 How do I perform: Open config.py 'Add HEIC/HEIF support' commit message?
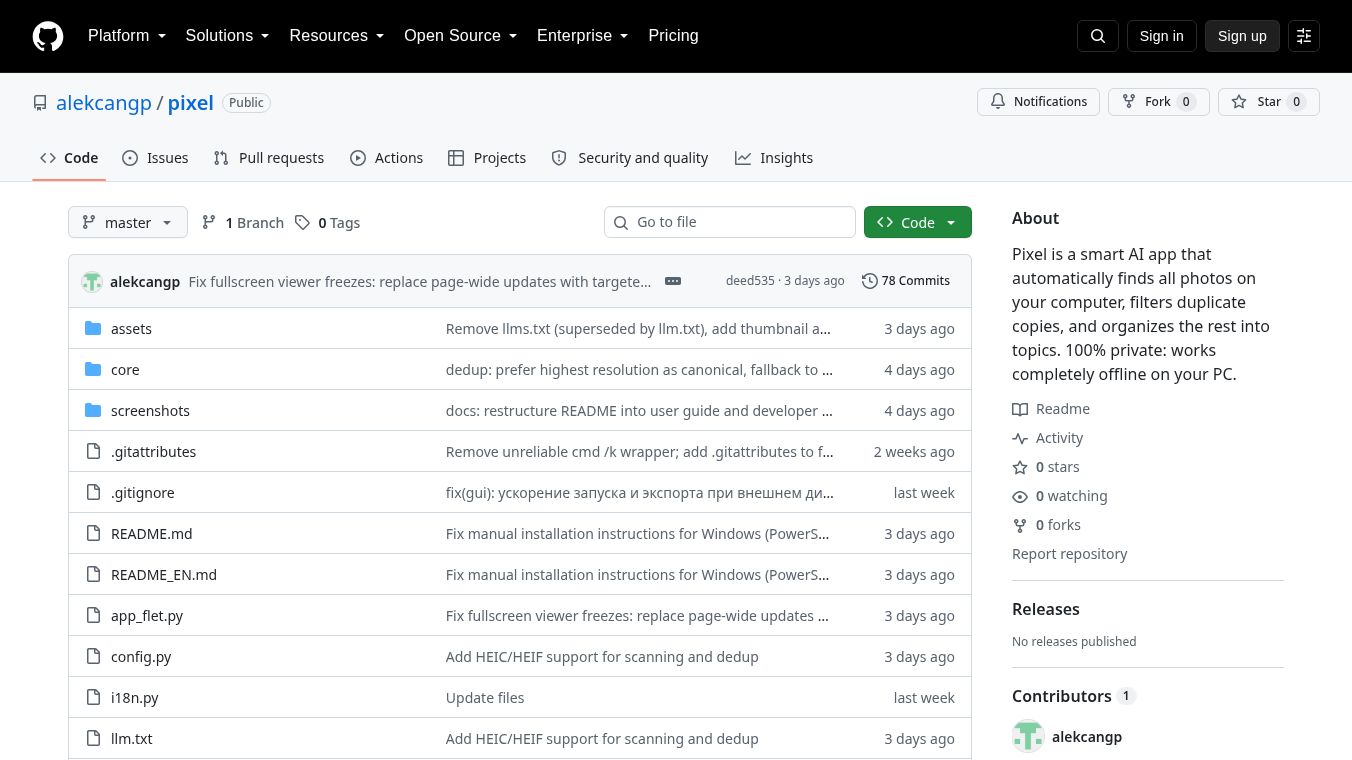point(602,657)
